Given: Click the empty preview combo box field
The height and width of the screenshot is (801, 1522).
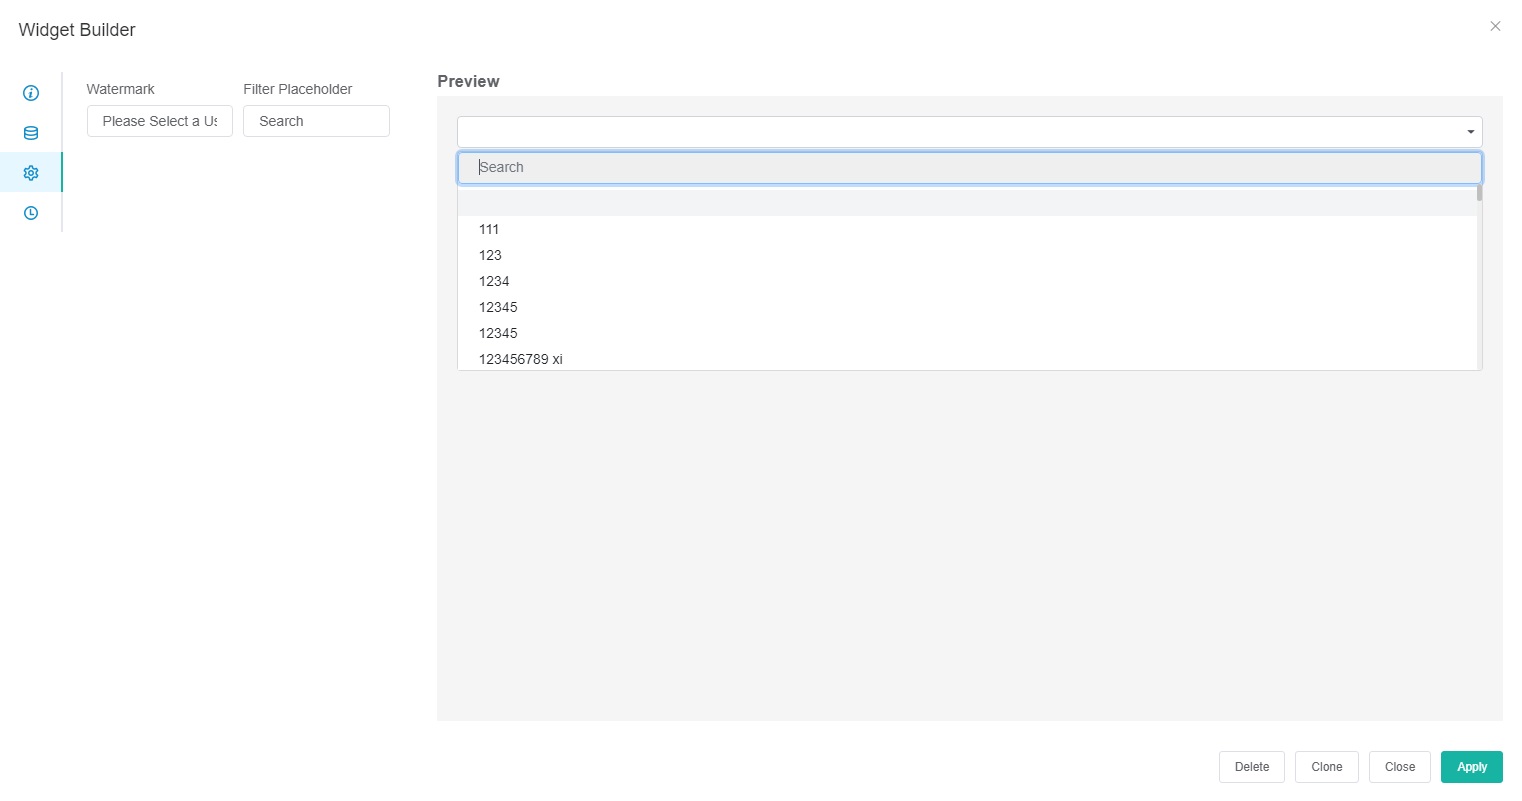Looking at the screenshot, I should click(x=958, y=132).
